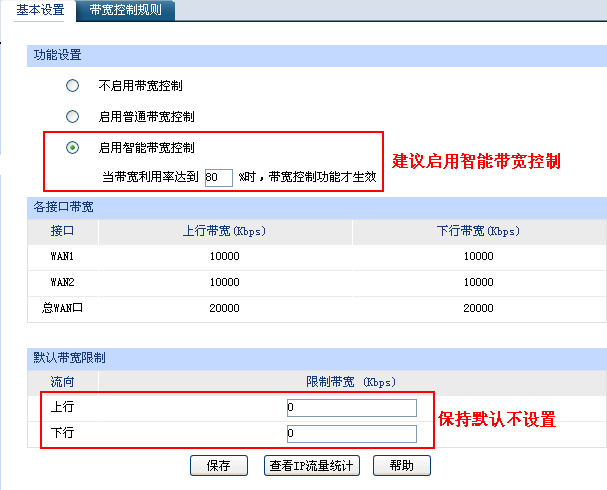Click the 上行带宽(Kbps) column header

tap(225, 231)
